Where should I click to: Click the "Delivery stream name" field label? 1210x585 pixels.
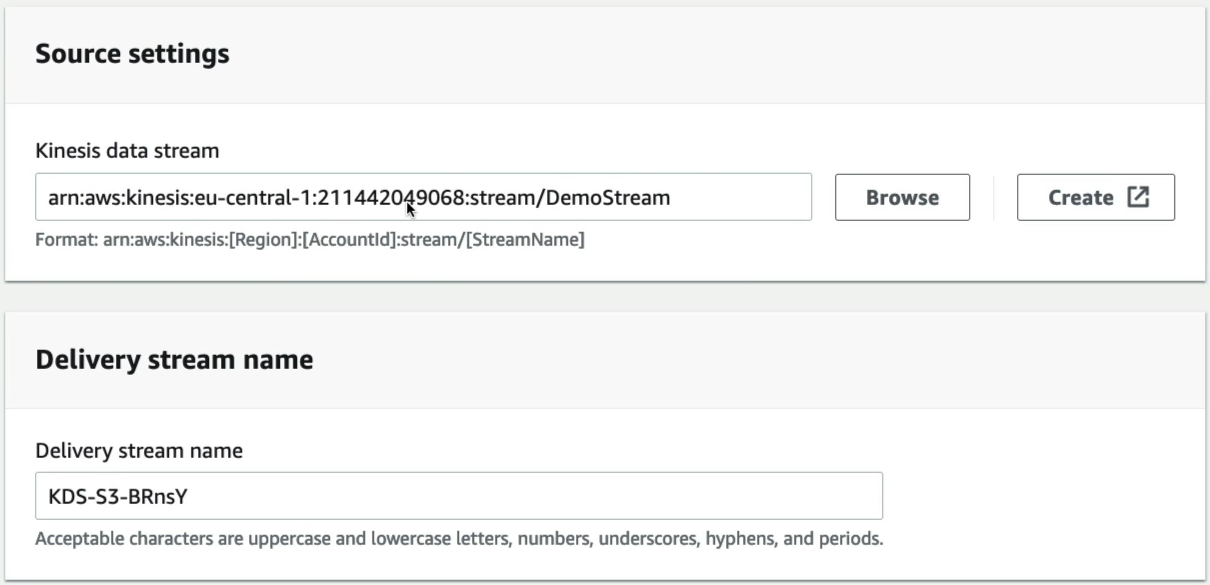tap(139, 451)
